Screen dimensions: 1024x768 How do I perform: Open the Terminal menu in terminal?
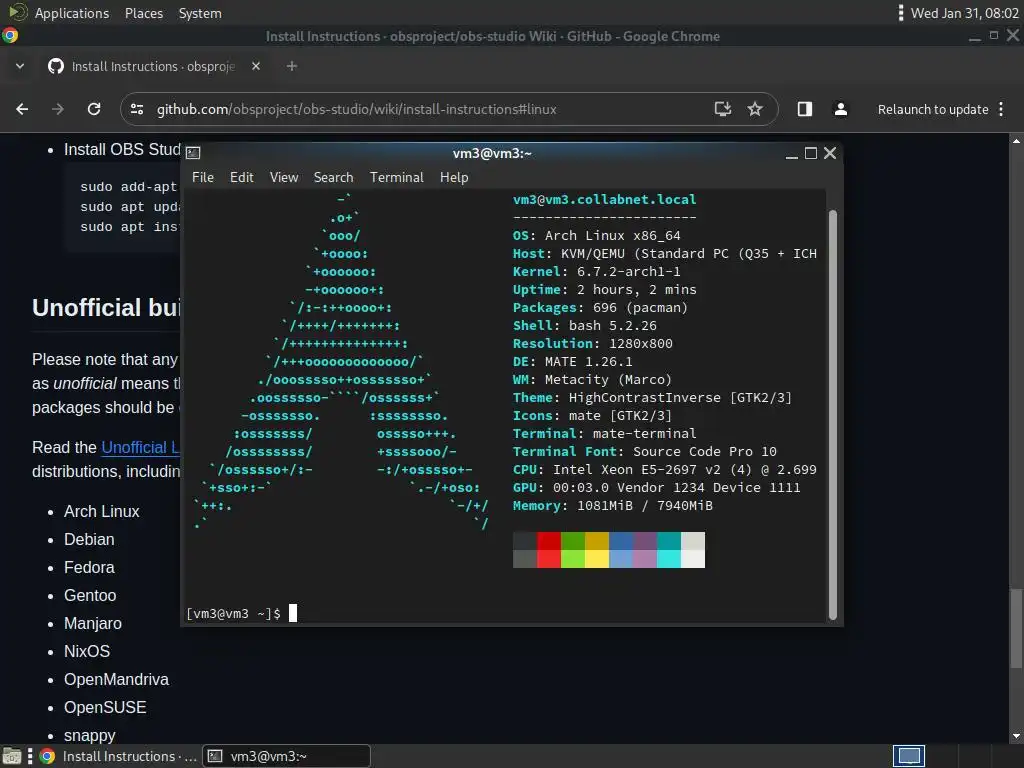396,177
